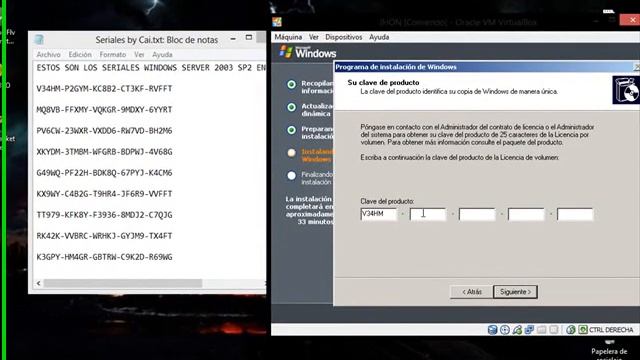Click the fifth product key field
The width and height of the screenshot is (640, 360).
pyautogui.click(x=575, y=214)
